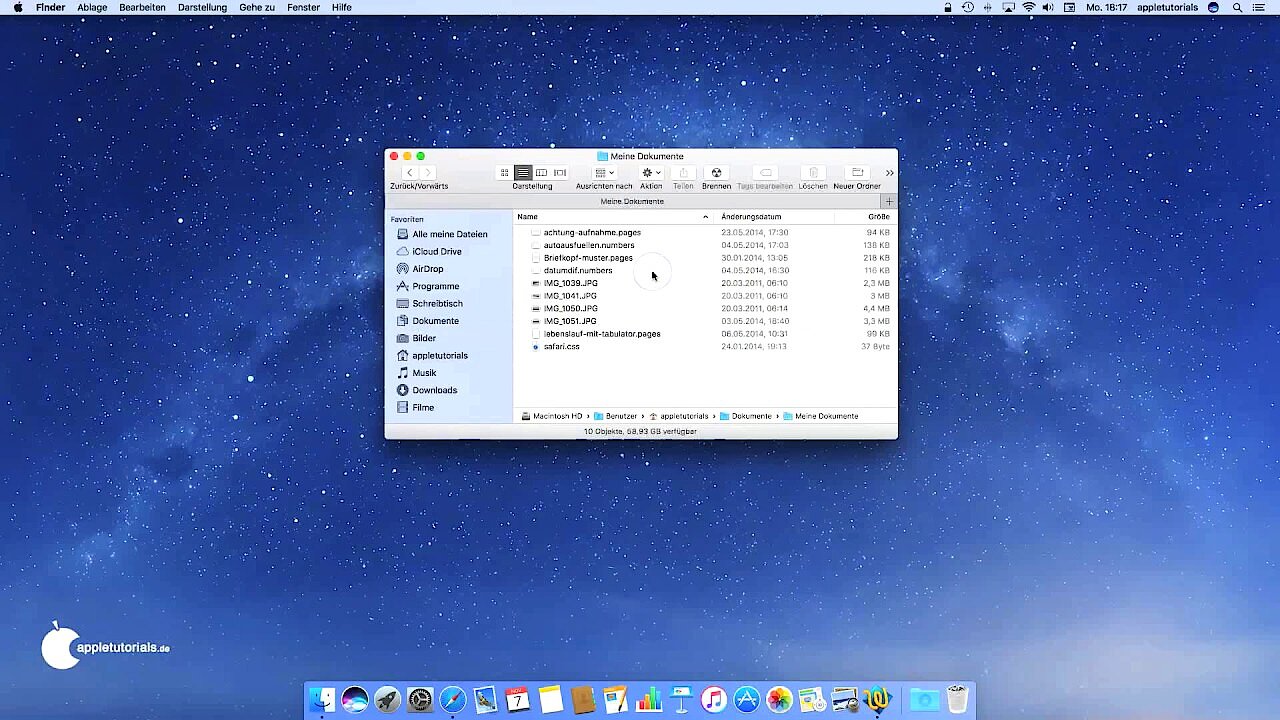Open Spotlight search in menu bar

[1237, 7]
